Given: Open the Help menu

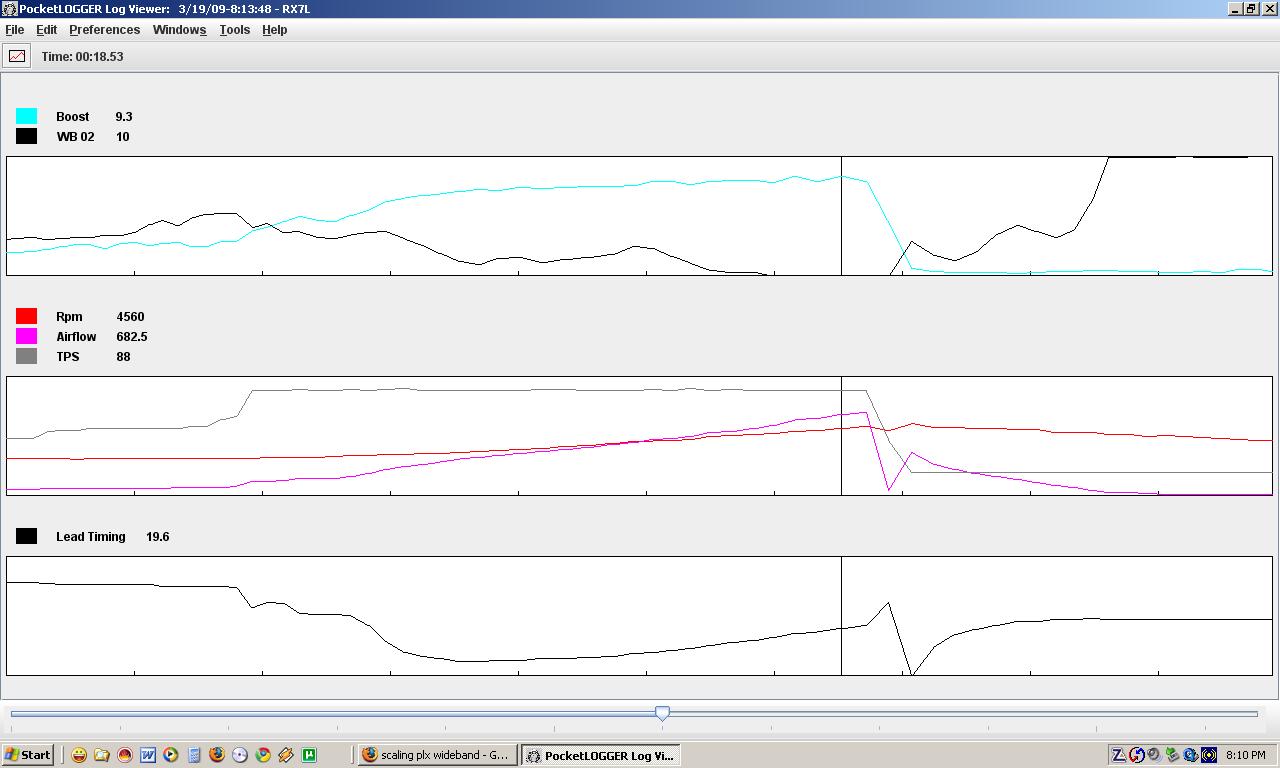Looking at the screenshot, I should [x=274, y=30].
